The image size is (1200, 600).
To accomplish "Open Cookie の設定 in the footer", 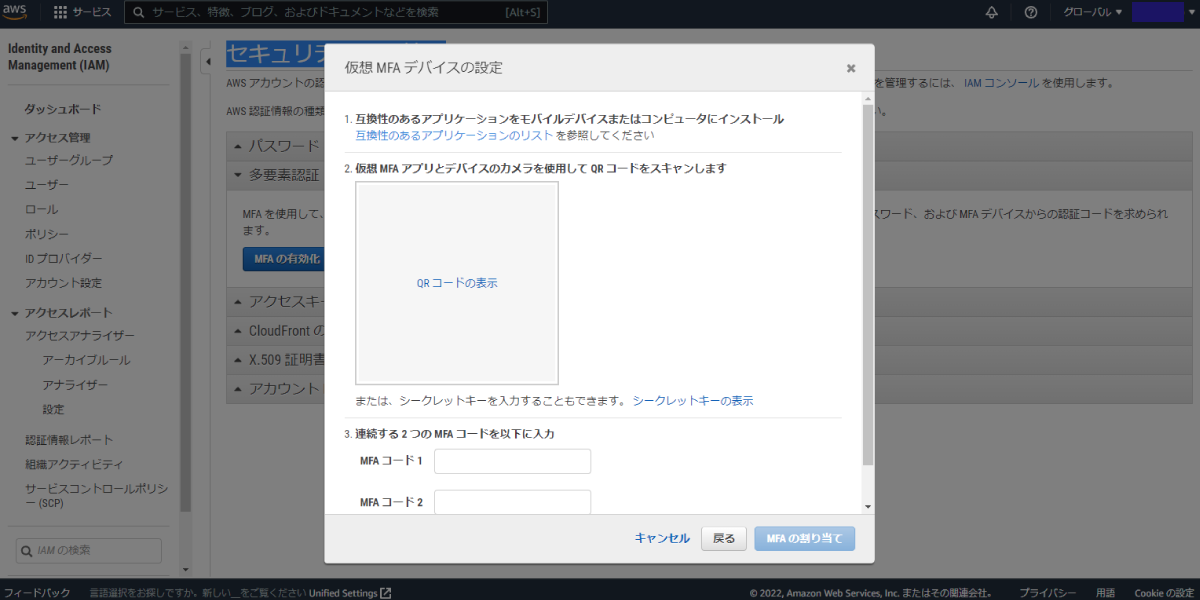I will click(1164, 593).
